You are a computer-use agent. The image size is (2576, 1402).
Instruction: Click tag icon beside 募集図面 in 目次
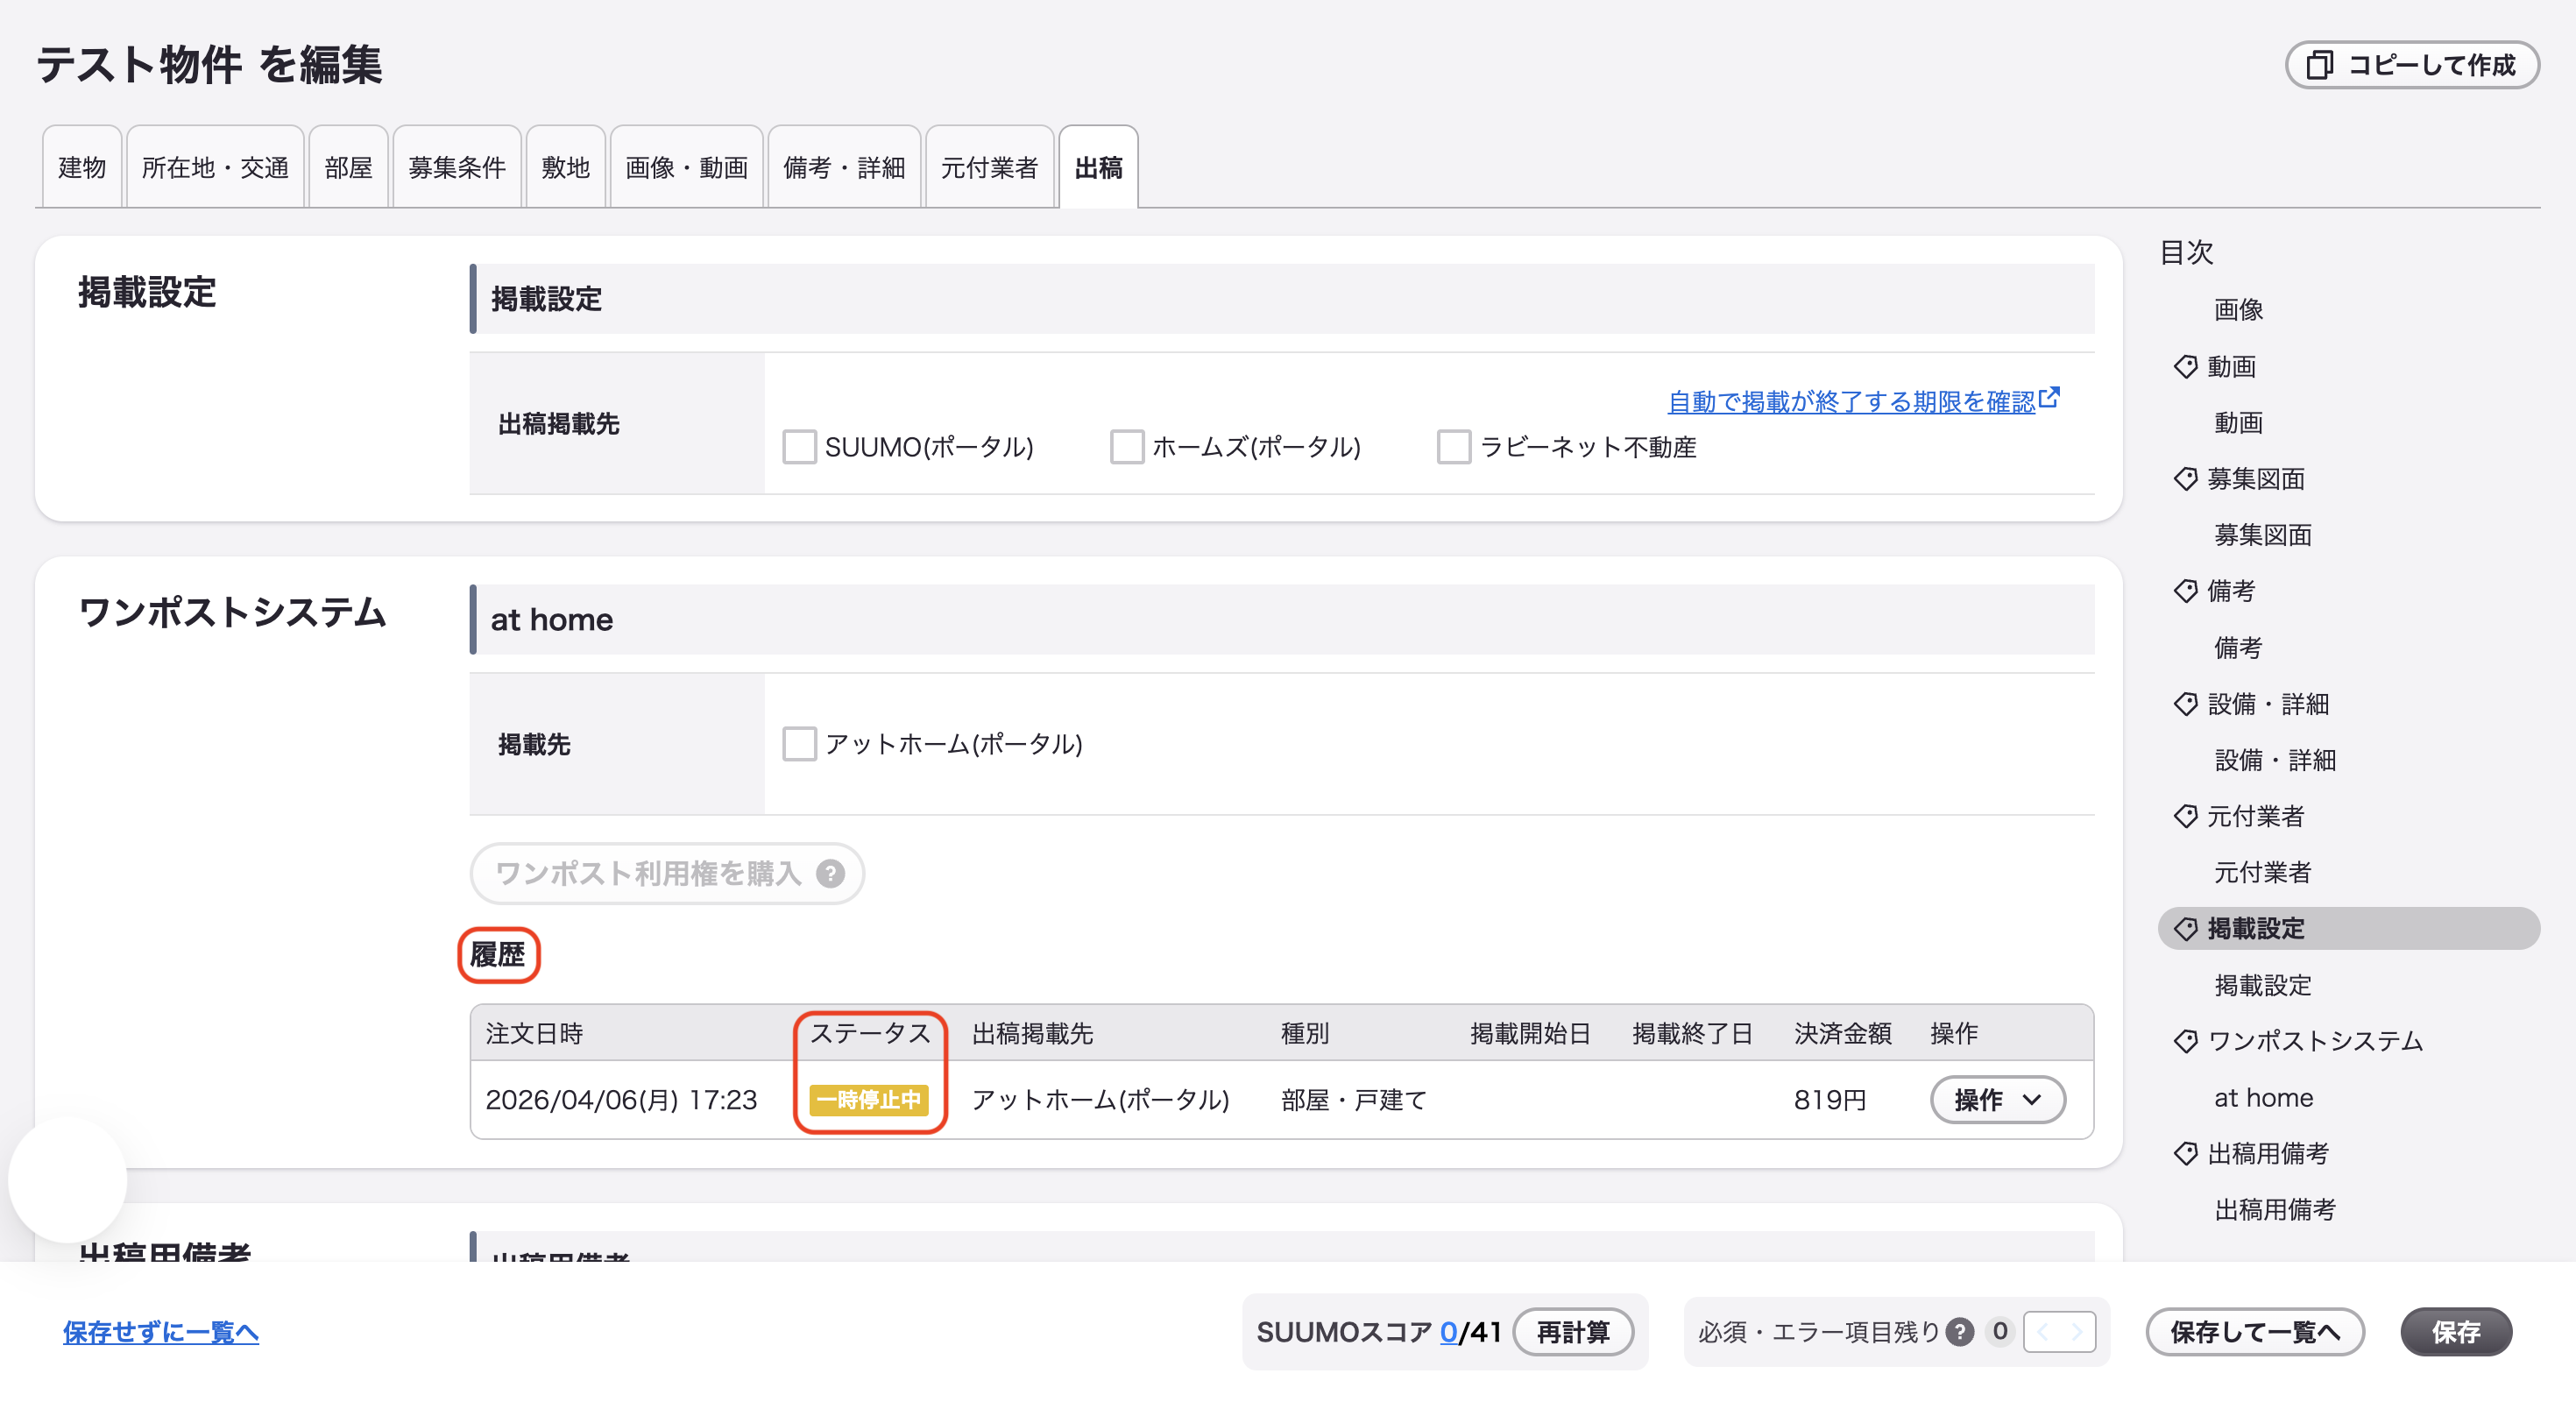coord(2185,478)
